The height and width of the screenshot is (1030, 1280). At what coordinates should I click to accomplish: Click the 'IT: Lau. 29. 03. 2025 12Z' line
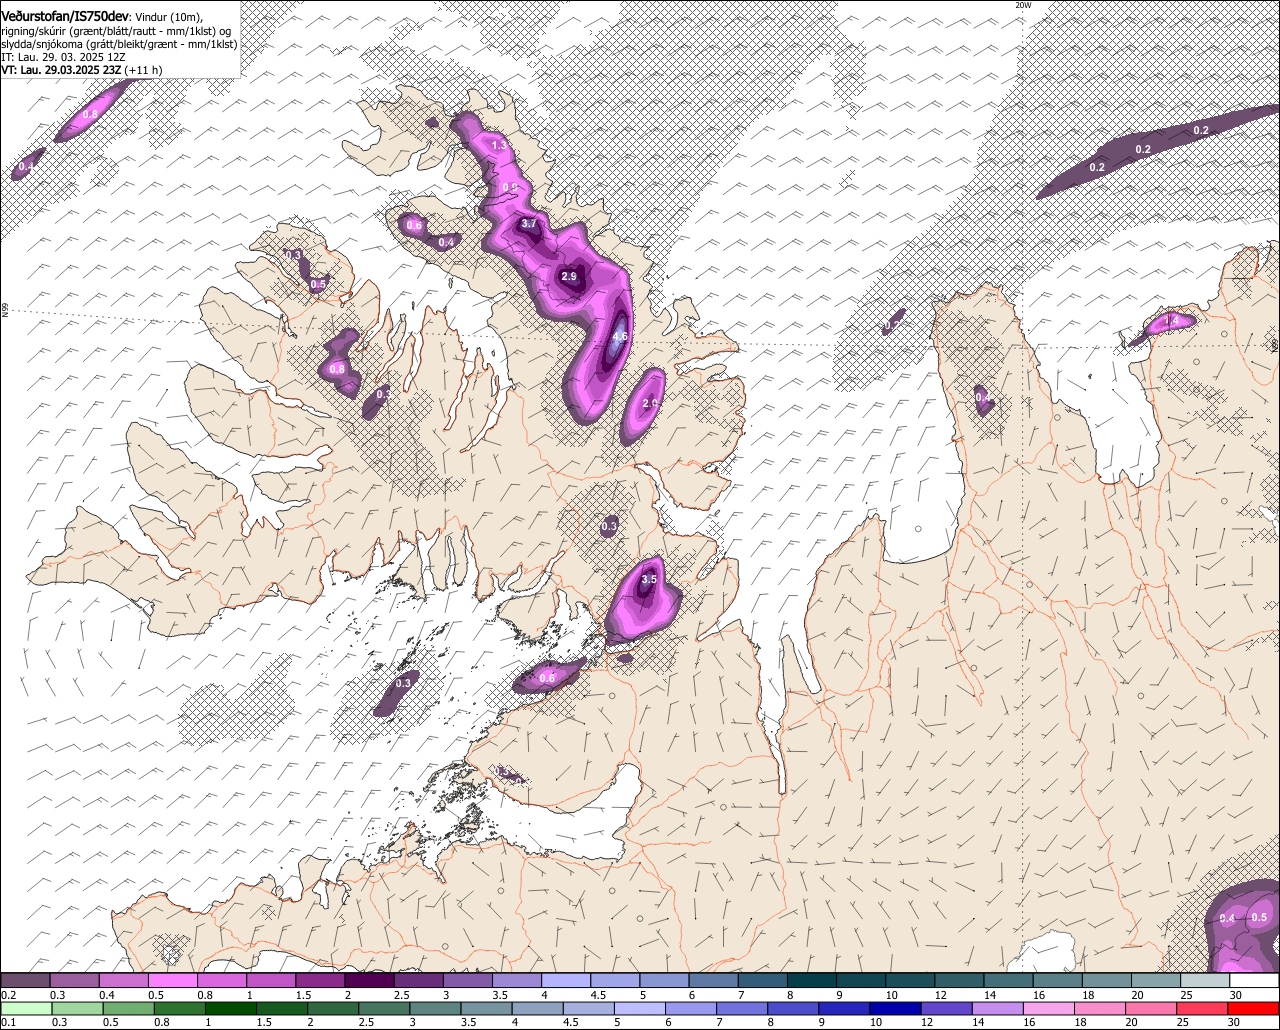[63, 57]
